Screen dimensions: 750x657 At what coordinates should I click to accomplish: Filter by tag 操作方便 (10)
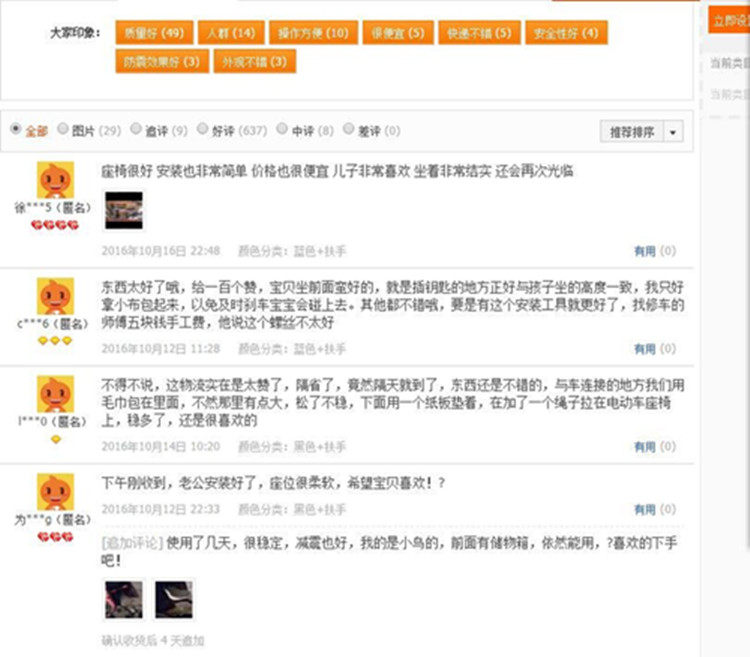313,33
